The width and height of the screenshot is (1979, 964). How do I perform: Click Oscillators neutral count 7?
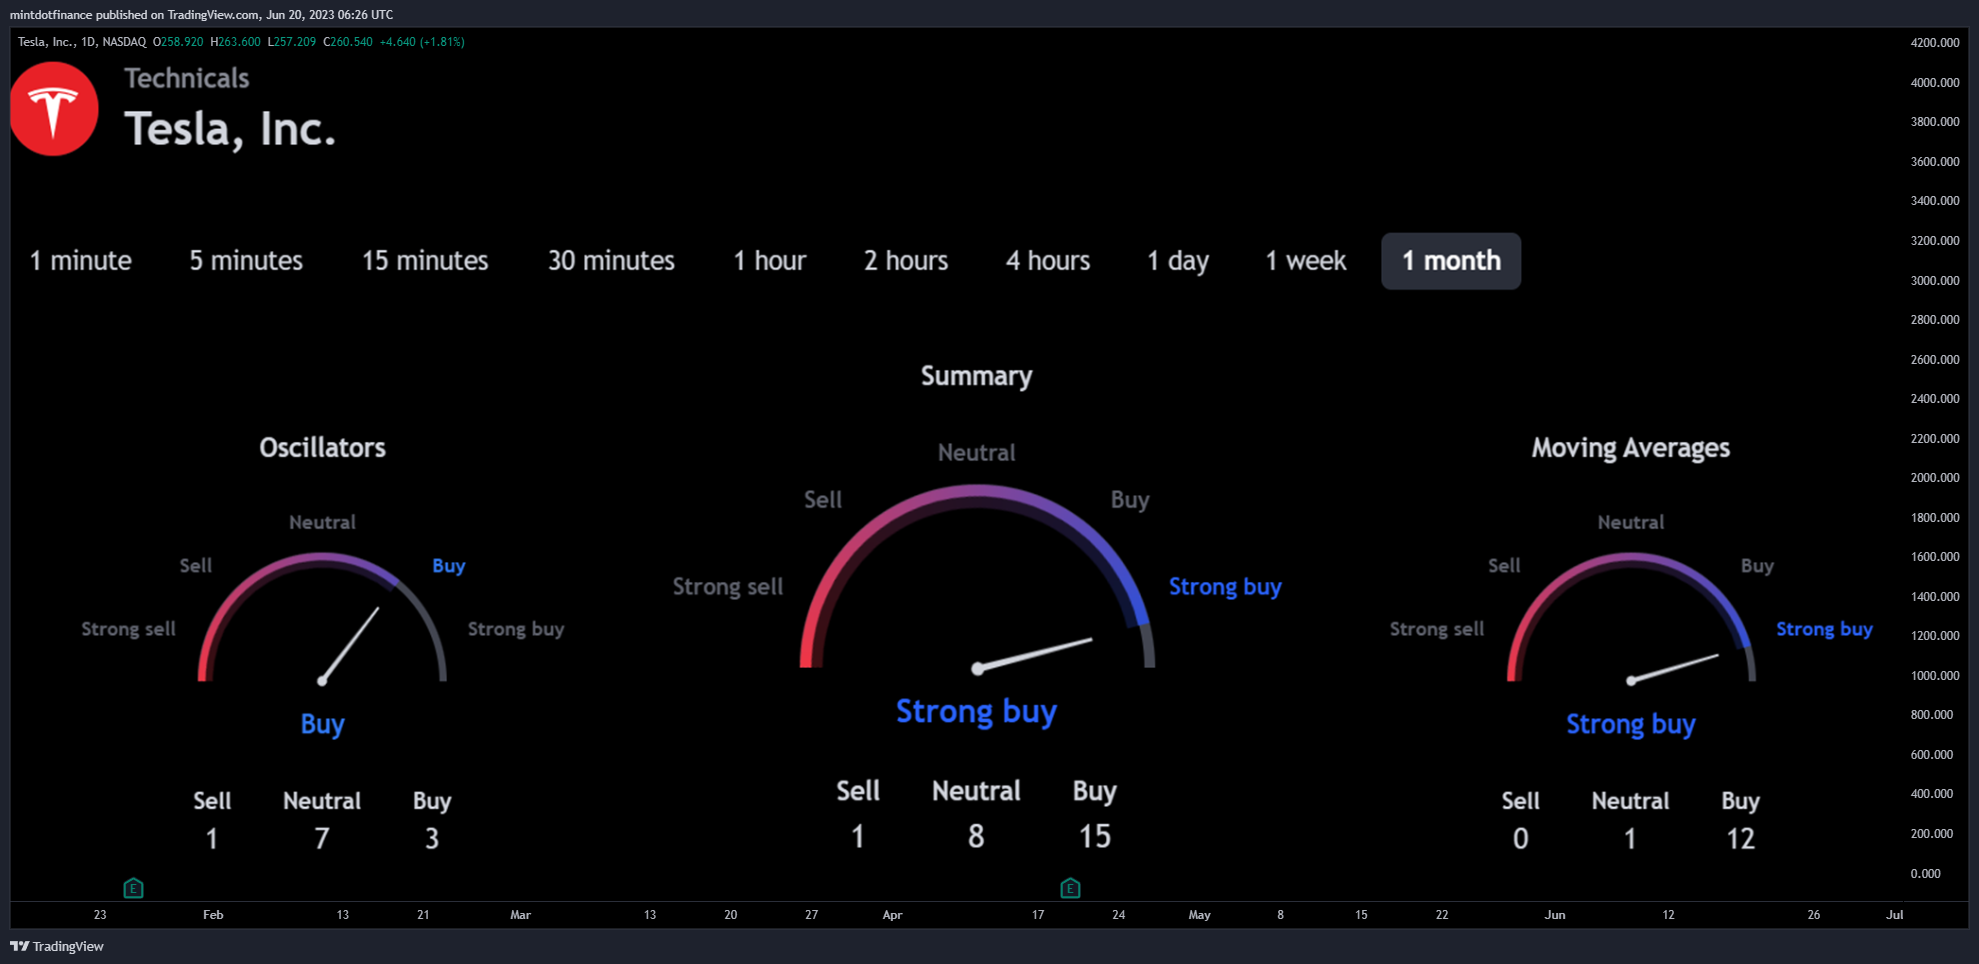tap(322, 838)
